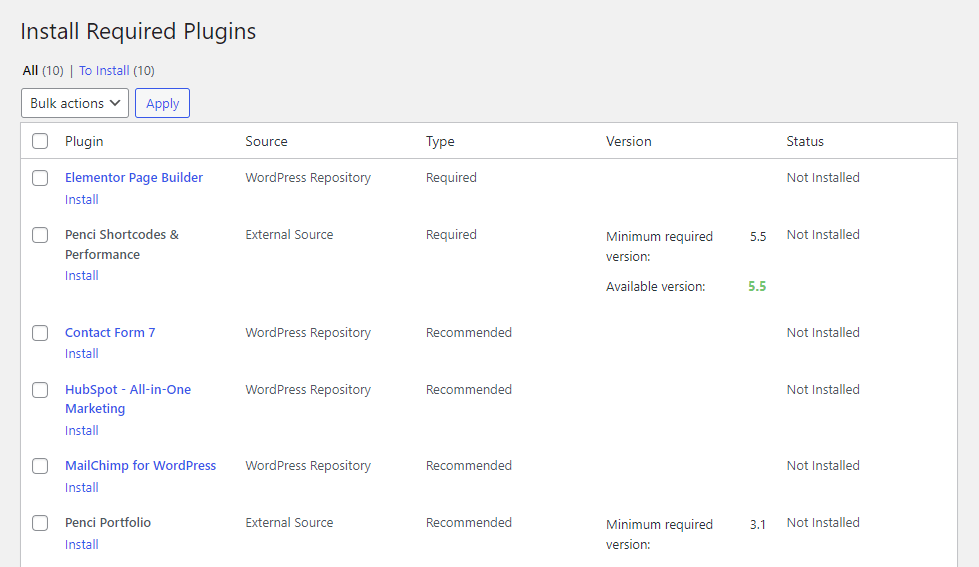Click Not Installed status for HubSpot

(823, 389)
